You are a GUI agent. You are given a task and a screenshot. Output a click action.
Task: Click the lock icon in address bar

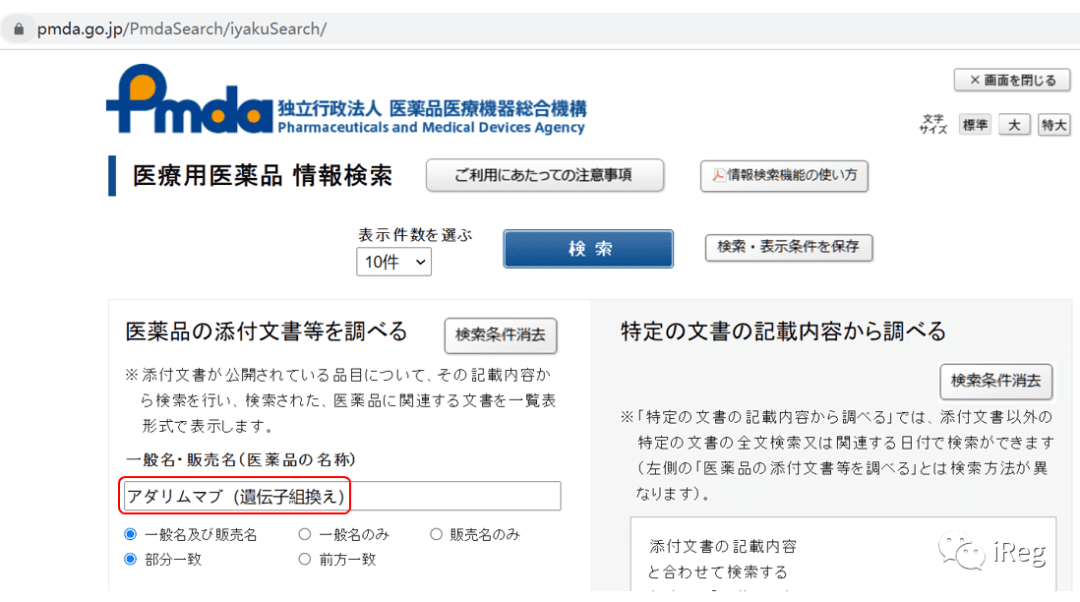[19, 29]
